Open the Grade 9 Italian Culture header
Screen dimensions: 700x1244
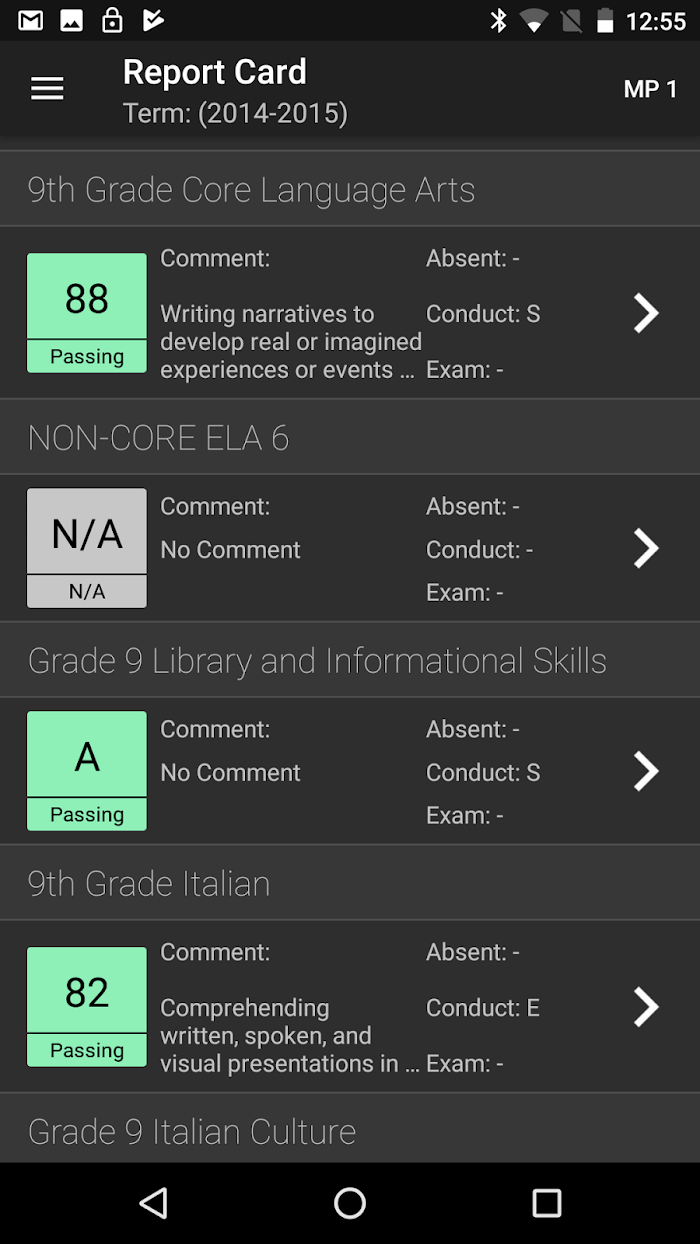click(x=350, y=1130)
